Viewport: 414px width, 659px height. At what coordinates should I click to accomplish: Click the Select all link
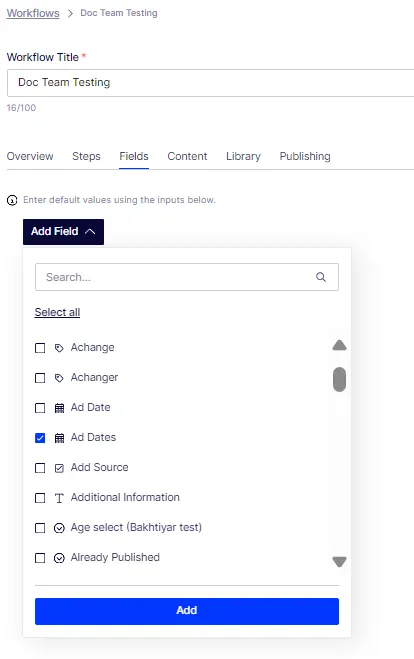(57, 312)
